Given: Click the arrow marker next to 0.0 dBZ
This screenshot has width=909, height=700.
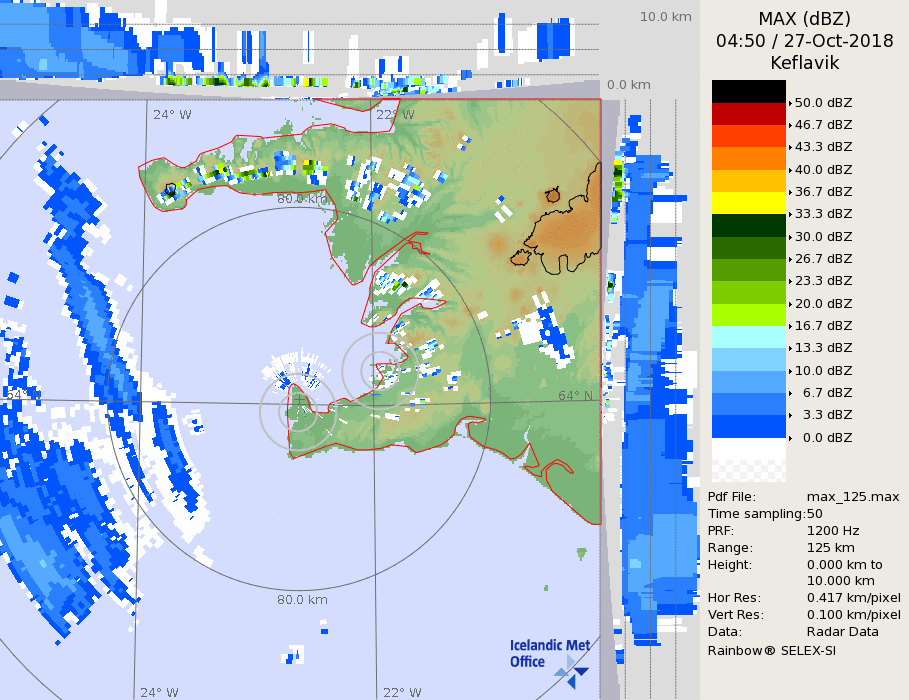Looking at the screenshot, I should (790, 438).
